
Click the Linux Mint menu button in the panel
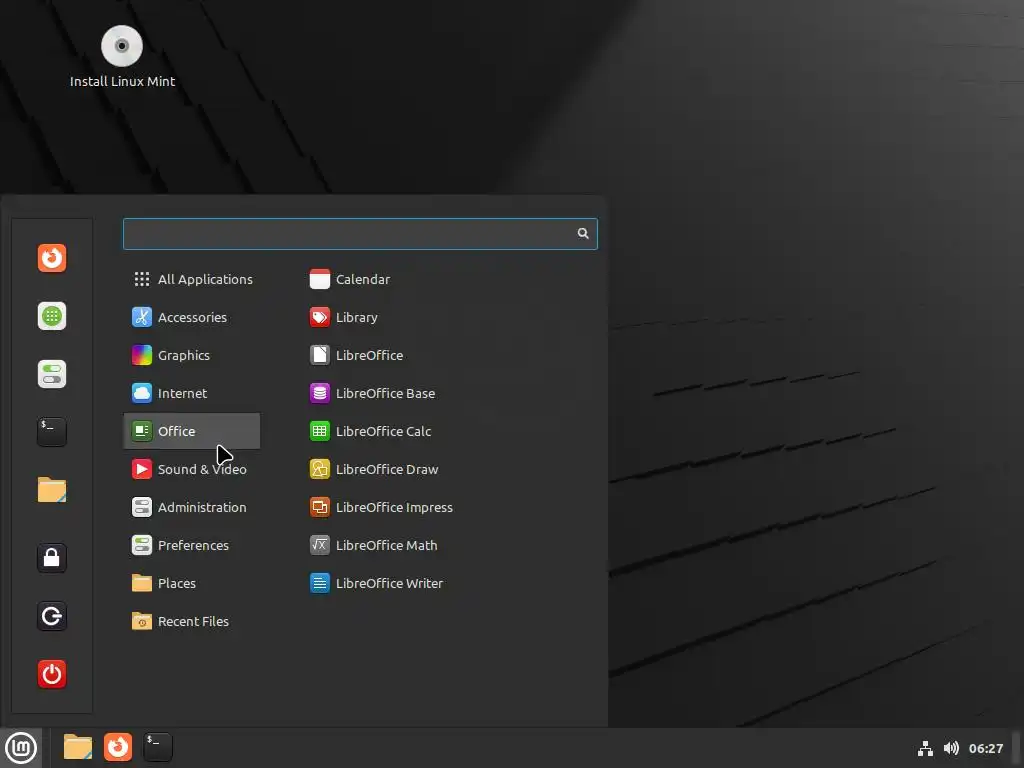point(21,748)
